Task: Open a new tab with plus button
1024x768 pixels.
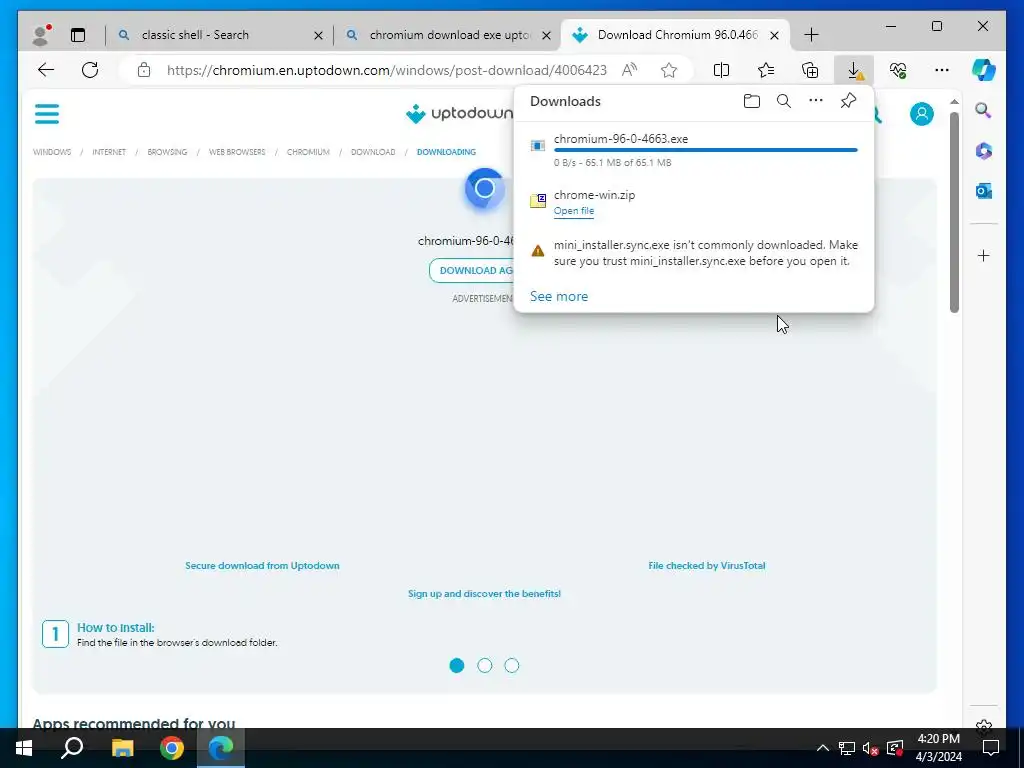Action: point(811,35)
